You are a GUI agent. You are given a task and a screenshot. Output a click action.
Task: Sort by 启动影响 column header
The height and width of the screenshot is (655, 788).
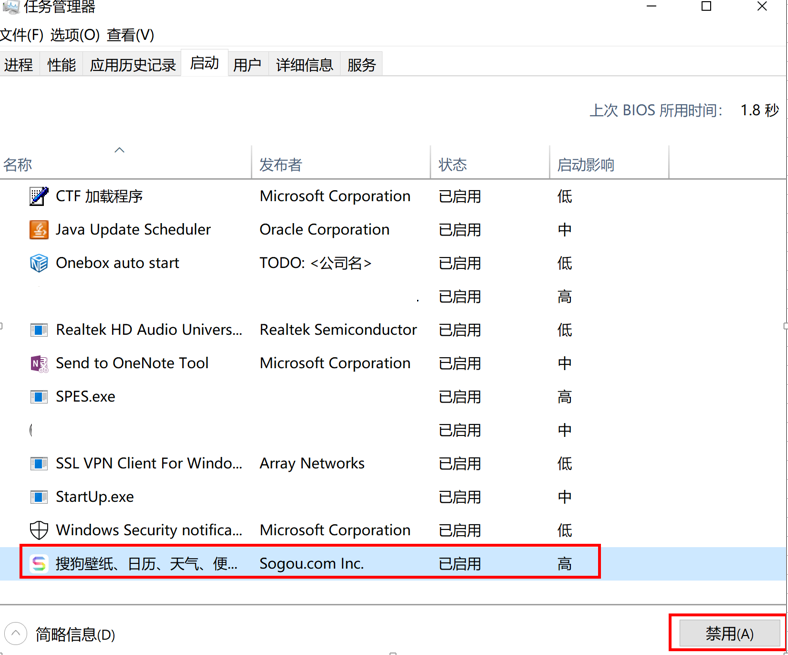click(x=586, y=165)
